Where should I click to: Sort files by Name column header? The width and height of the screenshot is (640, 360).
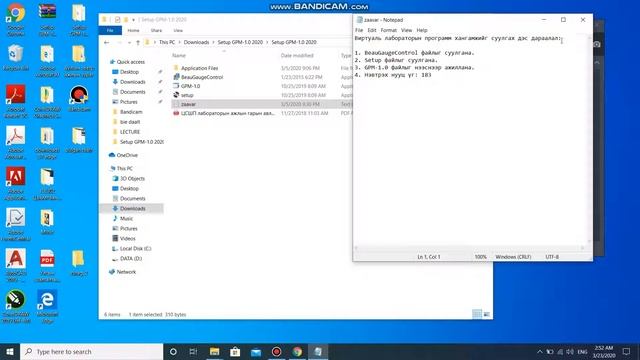(179, 55)
